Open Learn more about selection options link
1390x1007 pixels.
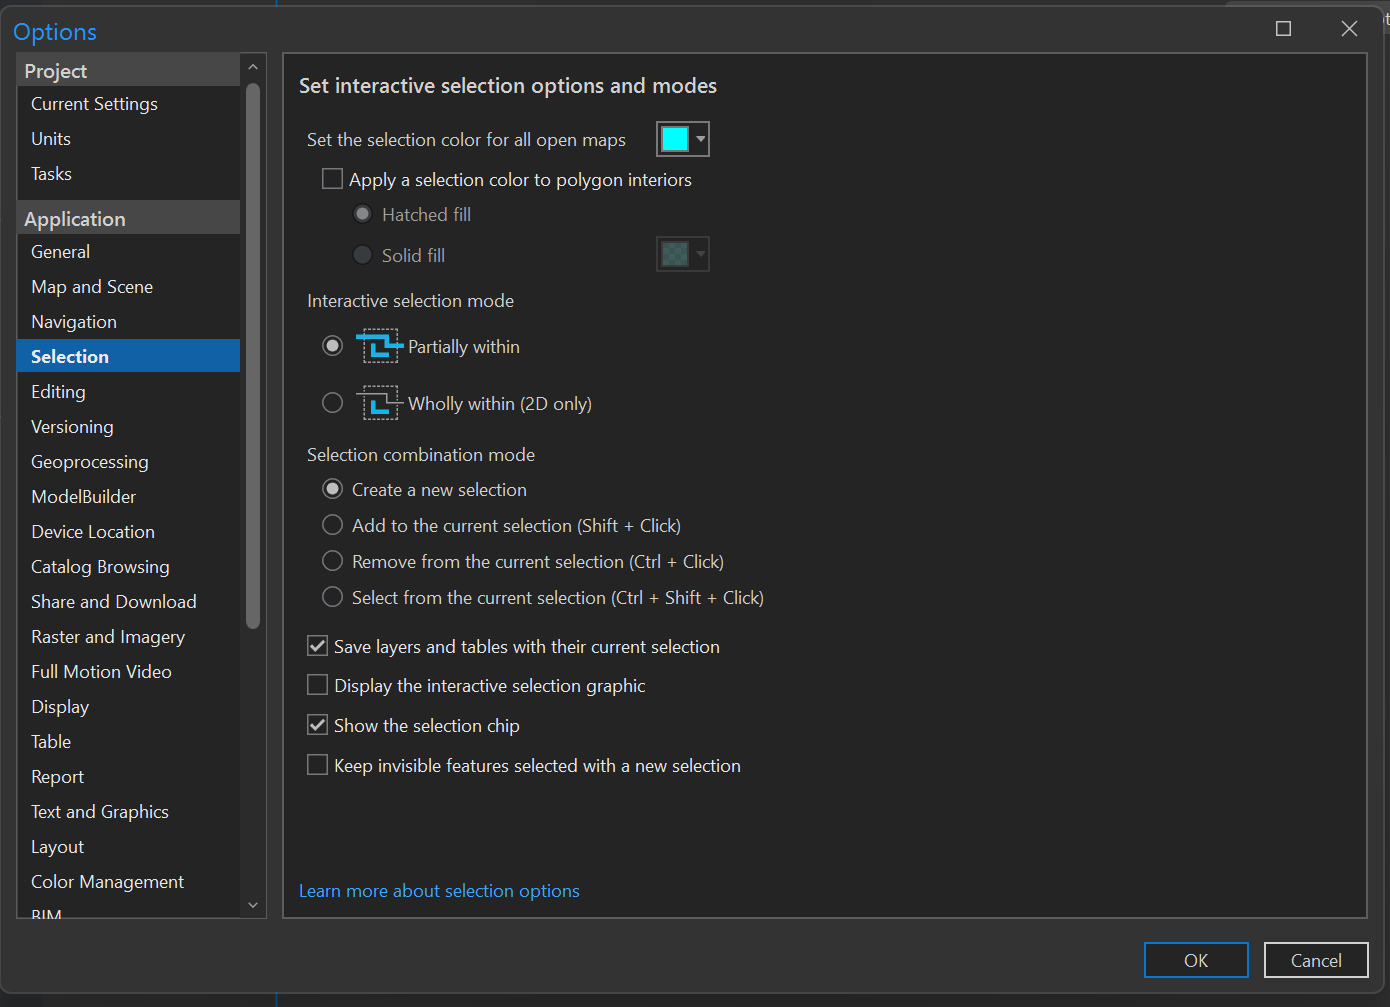pos(439,891)
